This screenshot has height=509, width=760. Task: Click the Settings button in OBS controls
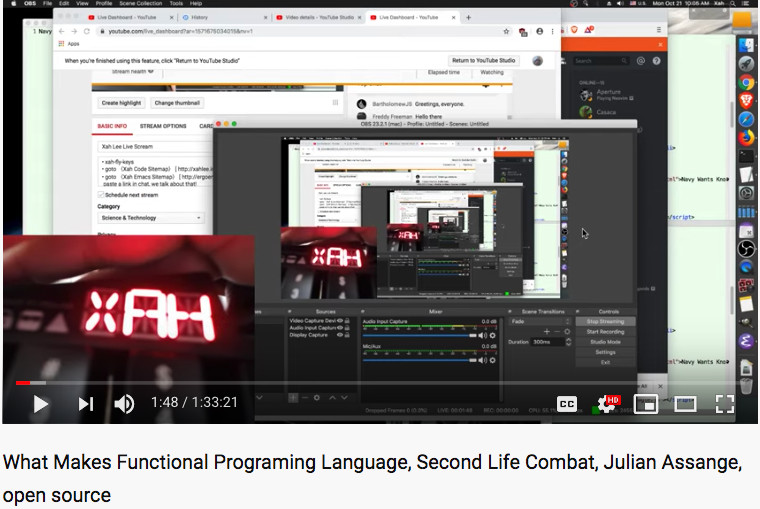[605, 352]
